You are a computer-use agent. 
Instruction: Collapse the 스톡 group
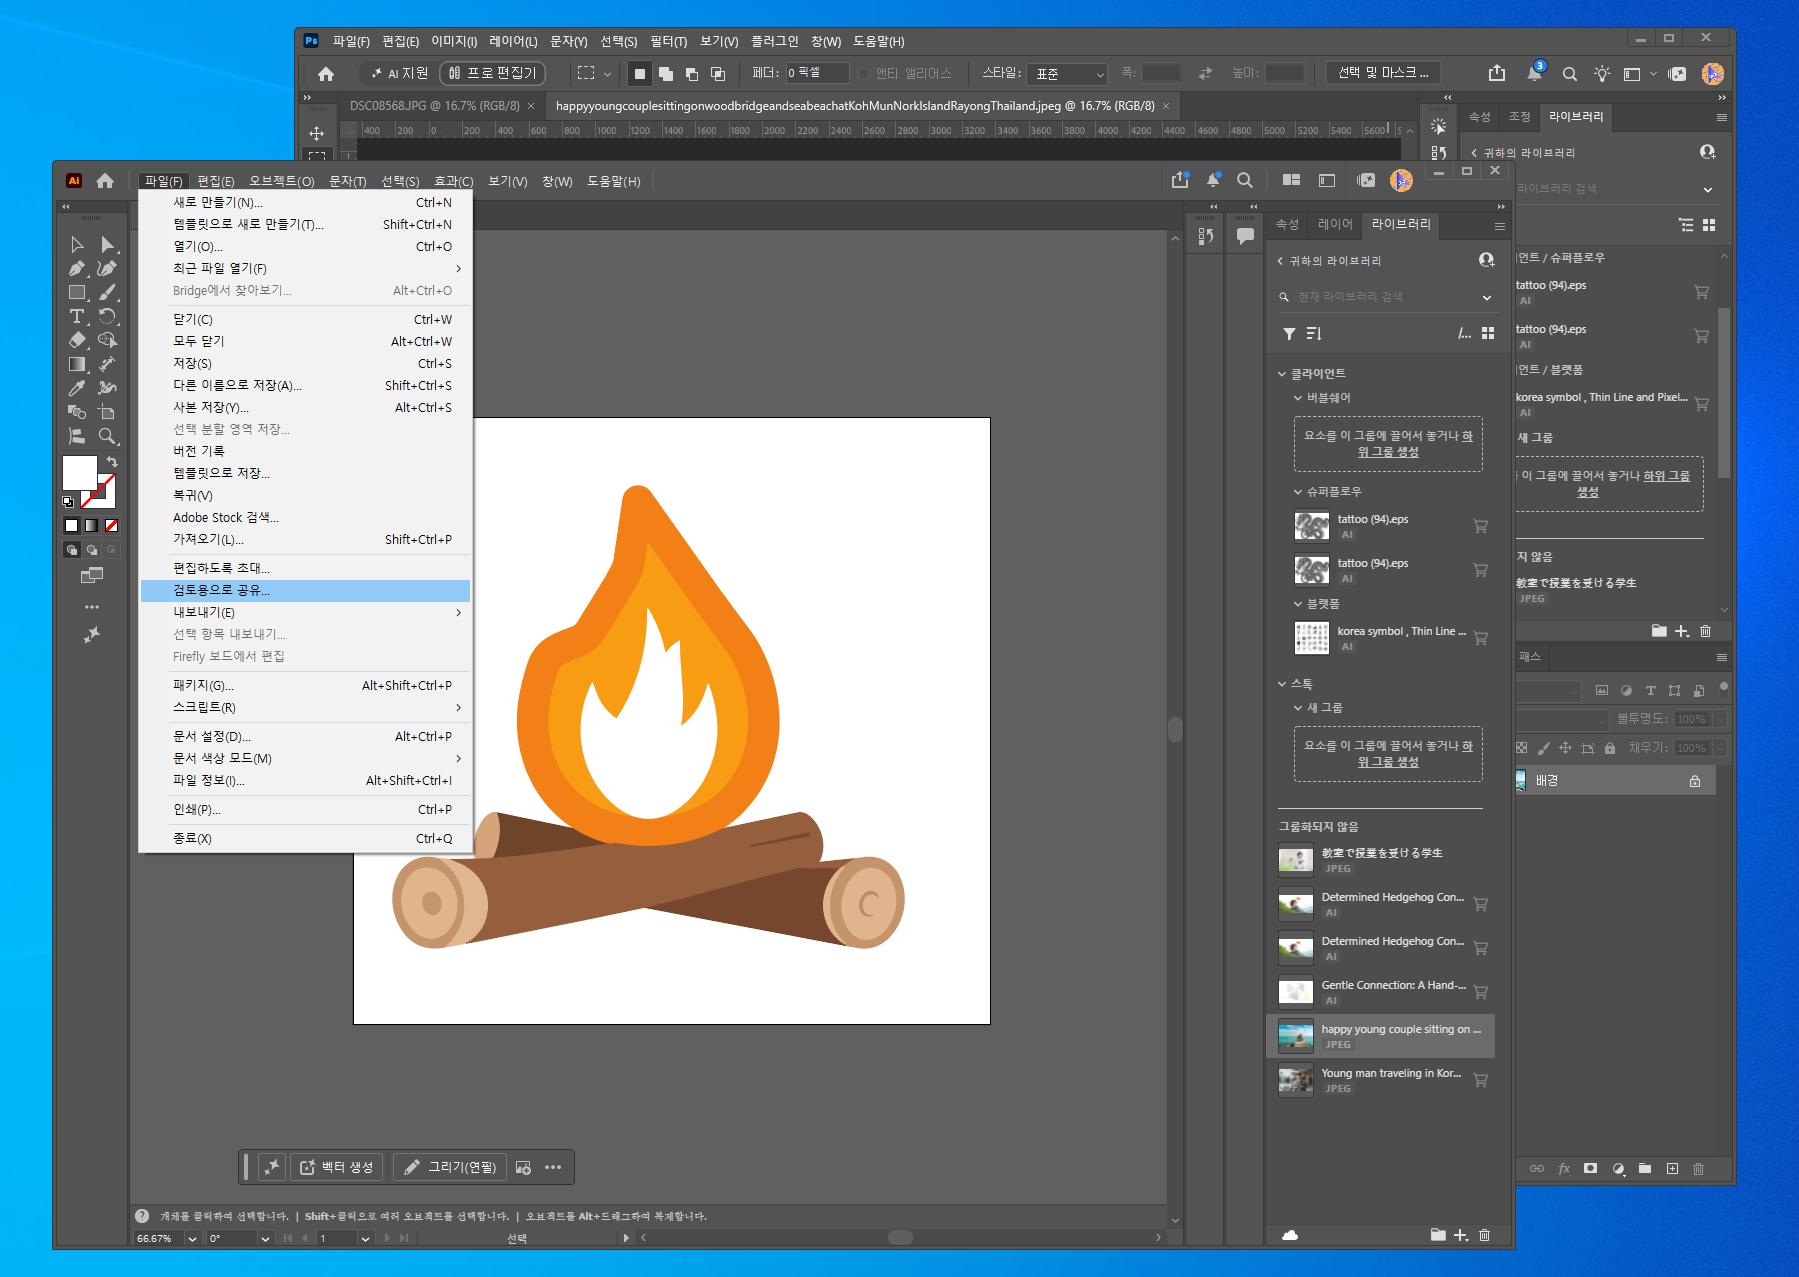[1282, 684]
